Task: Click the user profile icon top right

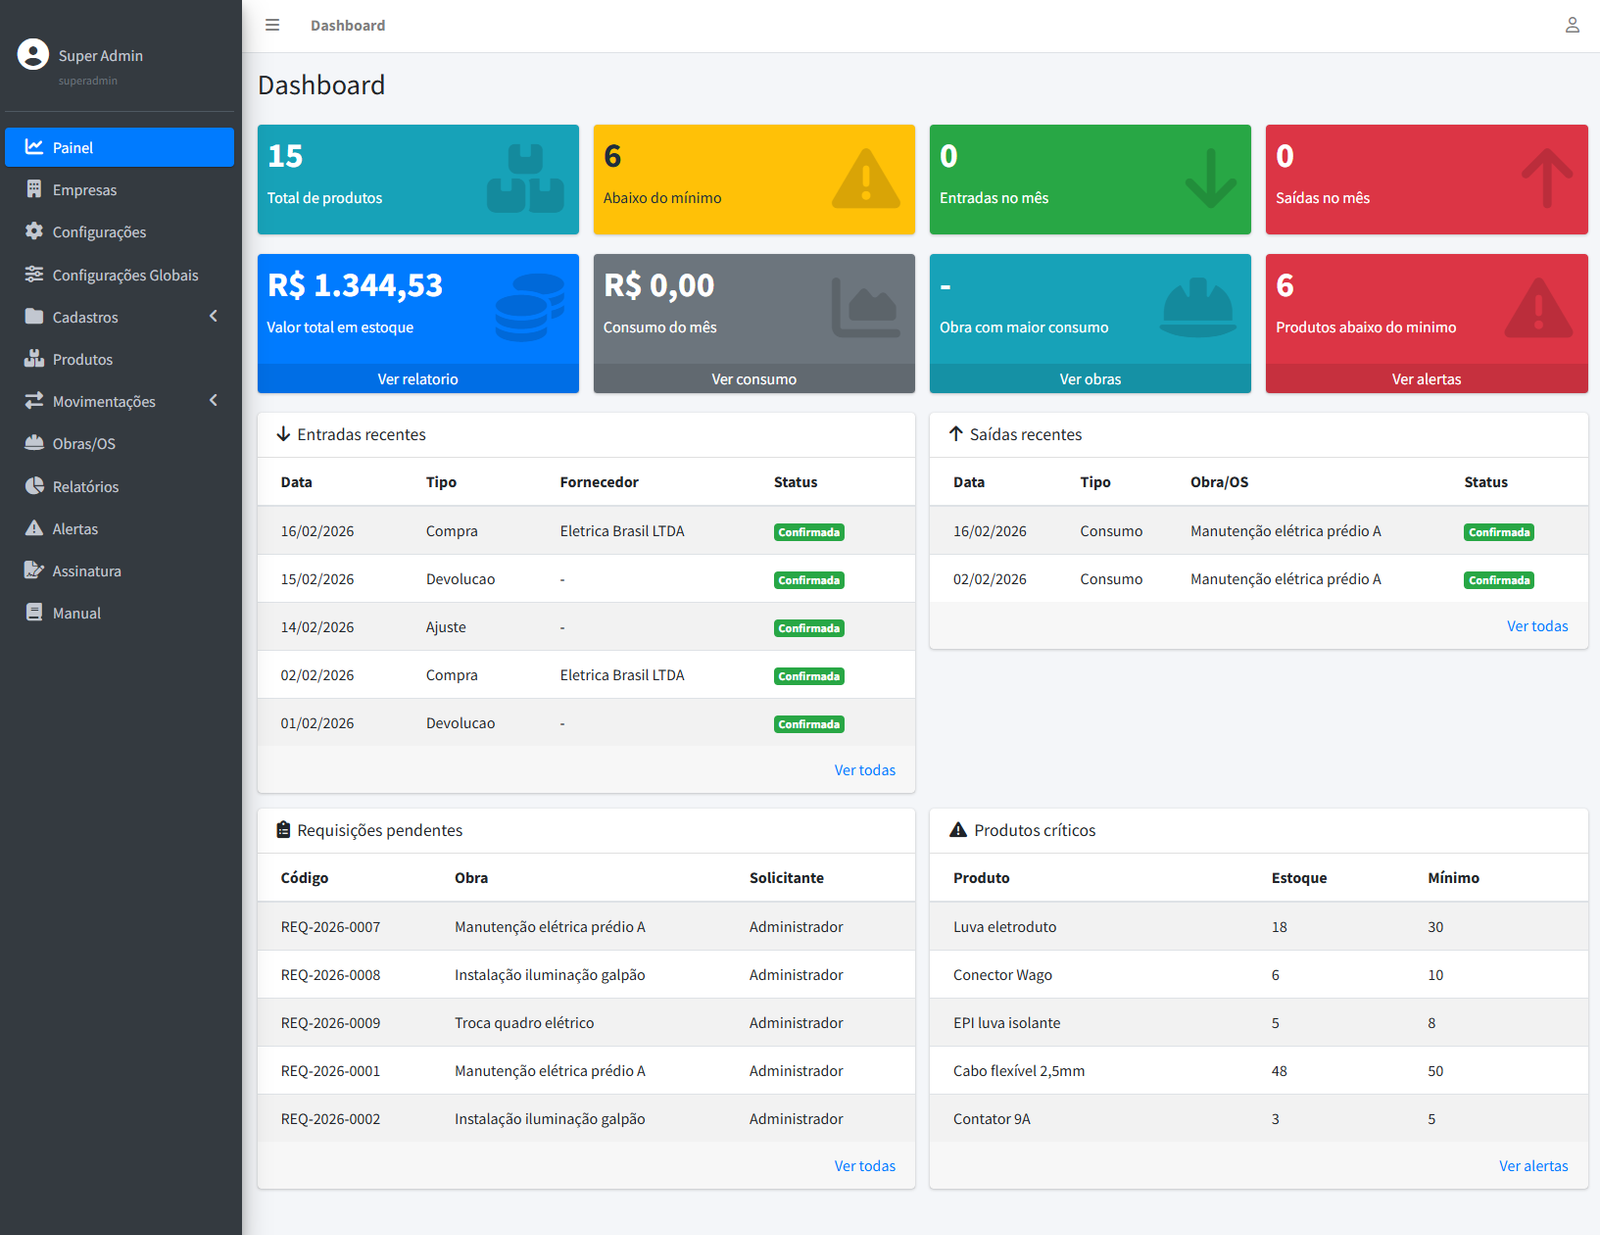Action: pos(1572,25)
